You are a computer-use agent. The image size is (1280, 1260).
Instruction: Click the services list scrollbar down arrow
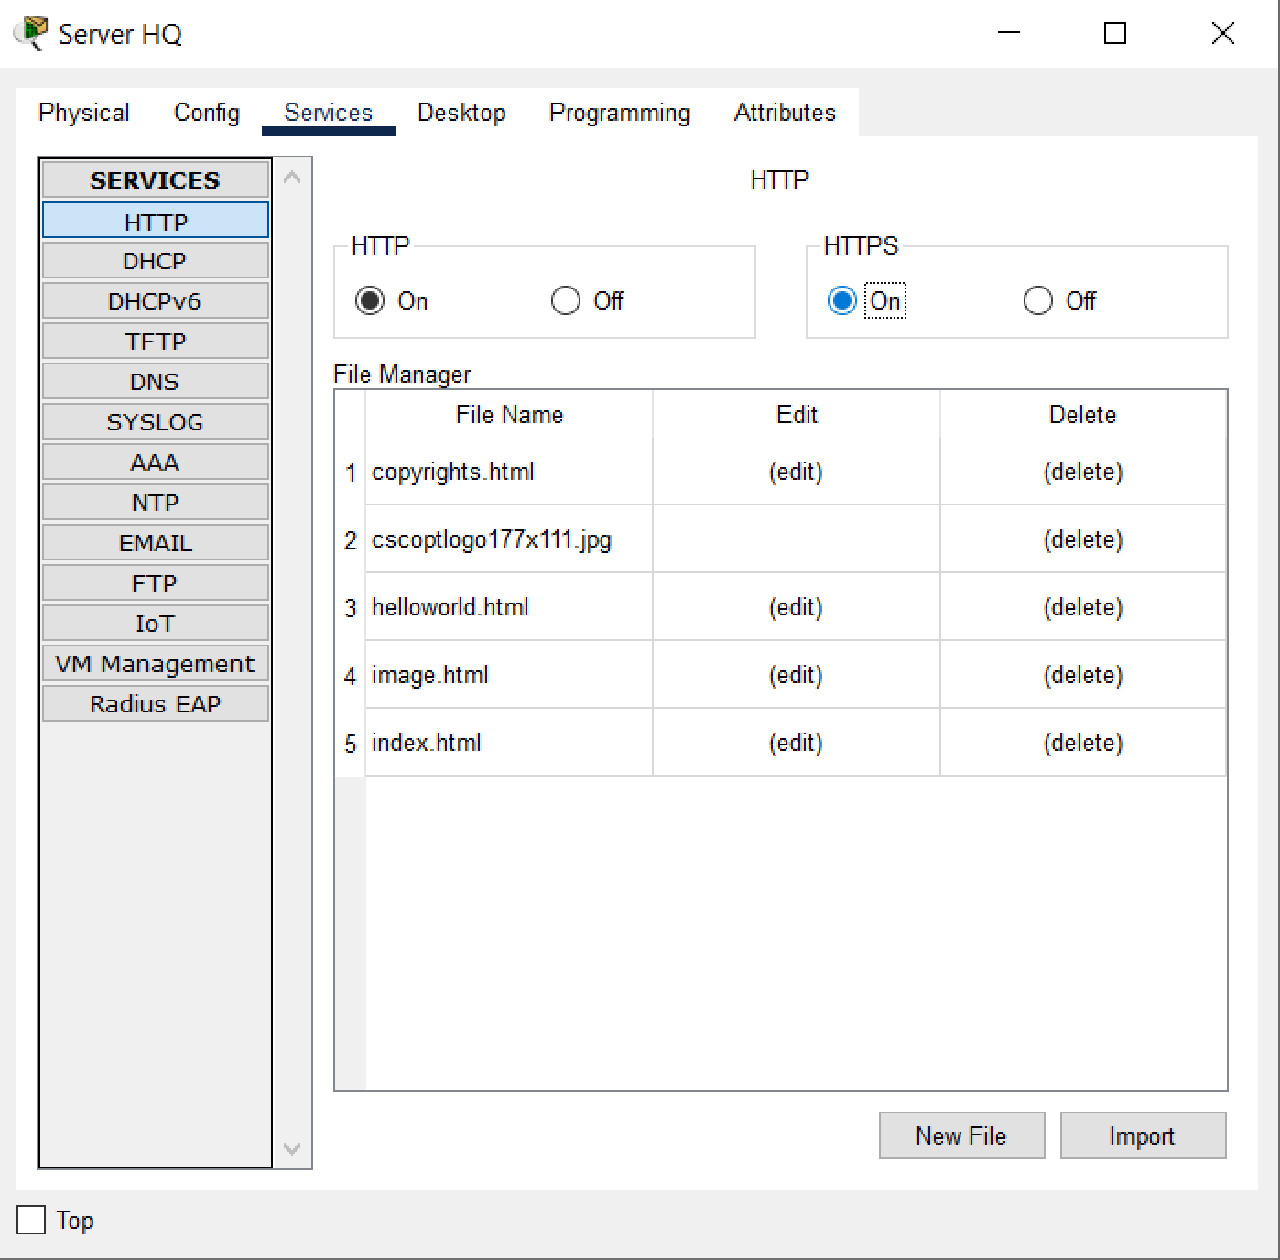click(x=291, y=1149)
